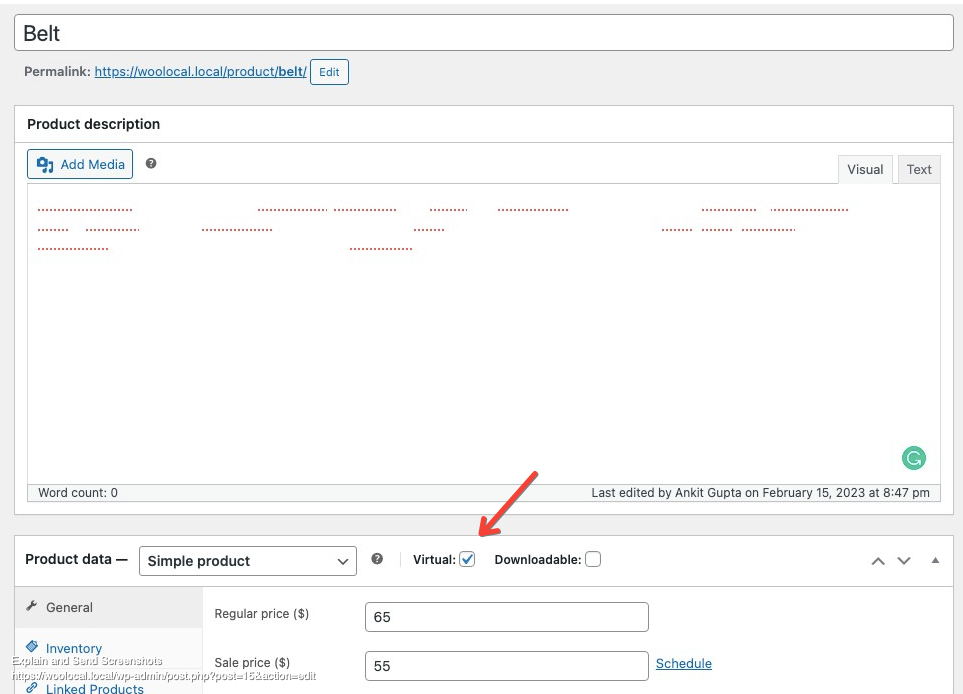The width and height of the screenshot is (963, 694).
Task: Click the Word count: 0 text
Action: 78,493
